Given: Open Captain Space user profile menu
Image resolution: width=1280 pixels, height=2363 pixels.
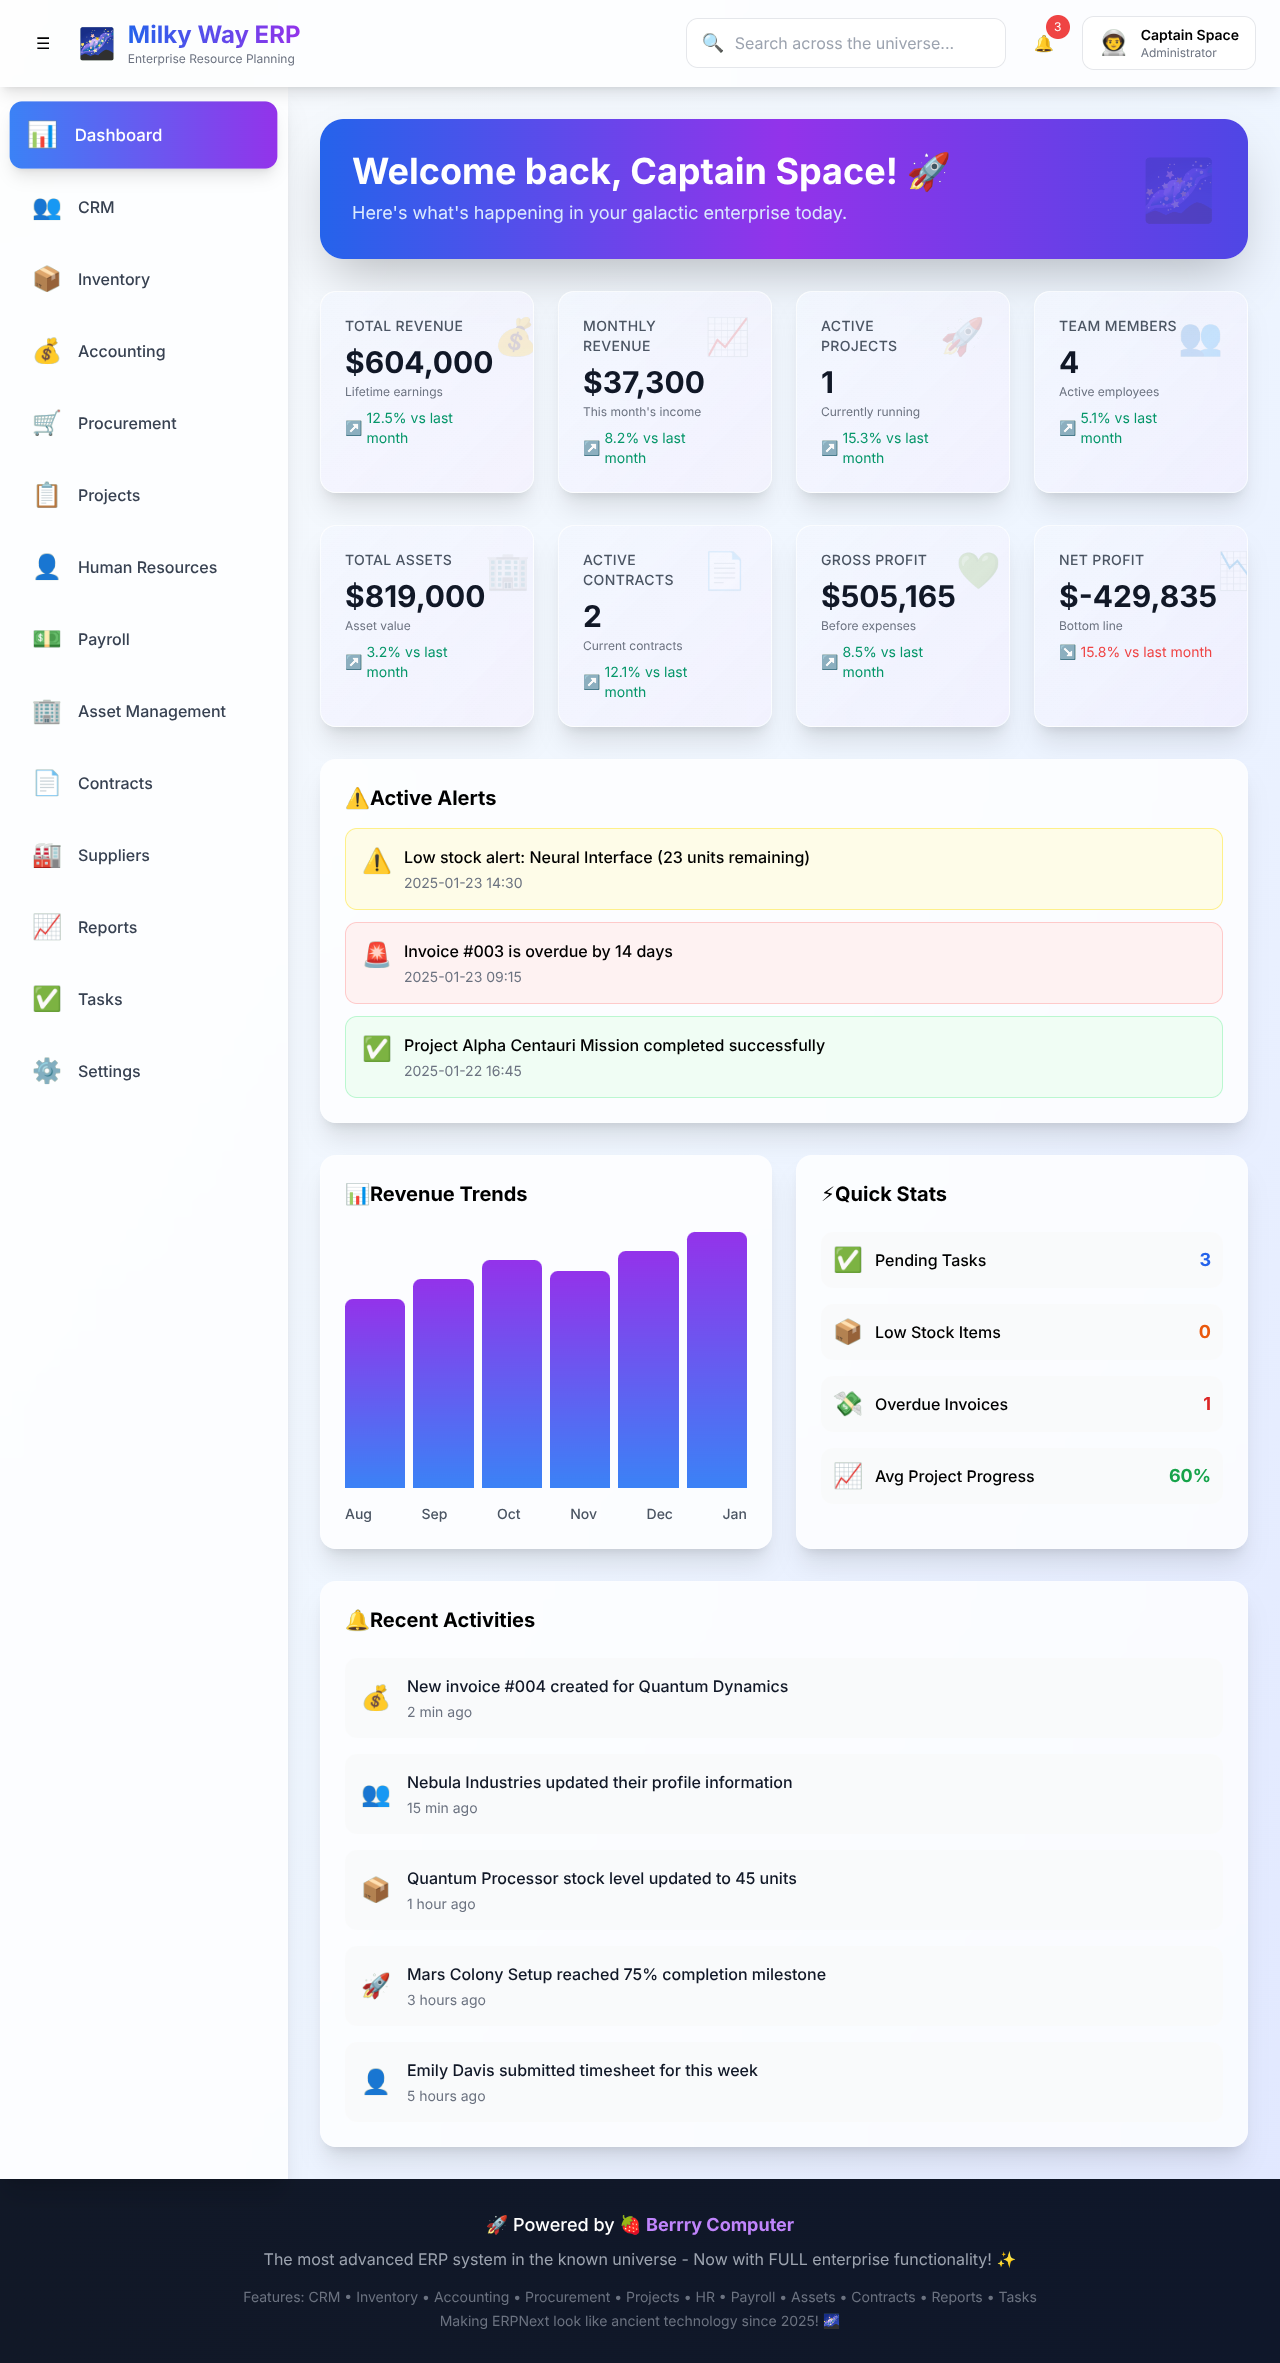Looking at the screenshot, I should (1168, 43).
